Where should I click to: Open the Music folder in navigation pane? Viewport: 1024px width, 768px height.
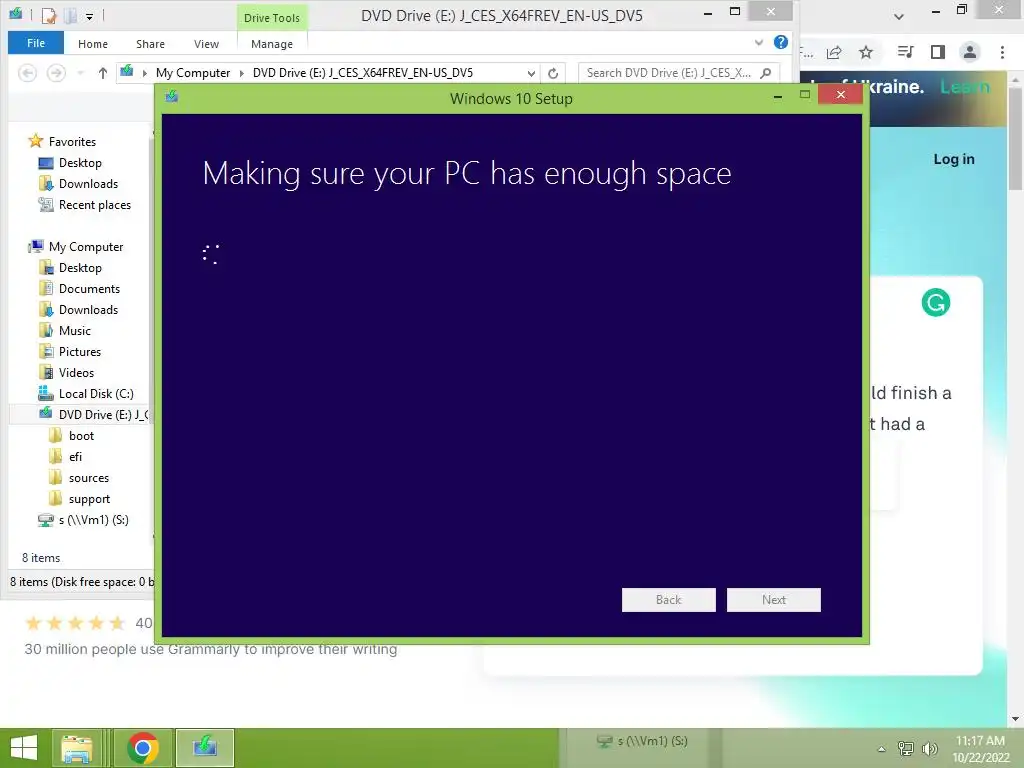click(x=74, y=330)
